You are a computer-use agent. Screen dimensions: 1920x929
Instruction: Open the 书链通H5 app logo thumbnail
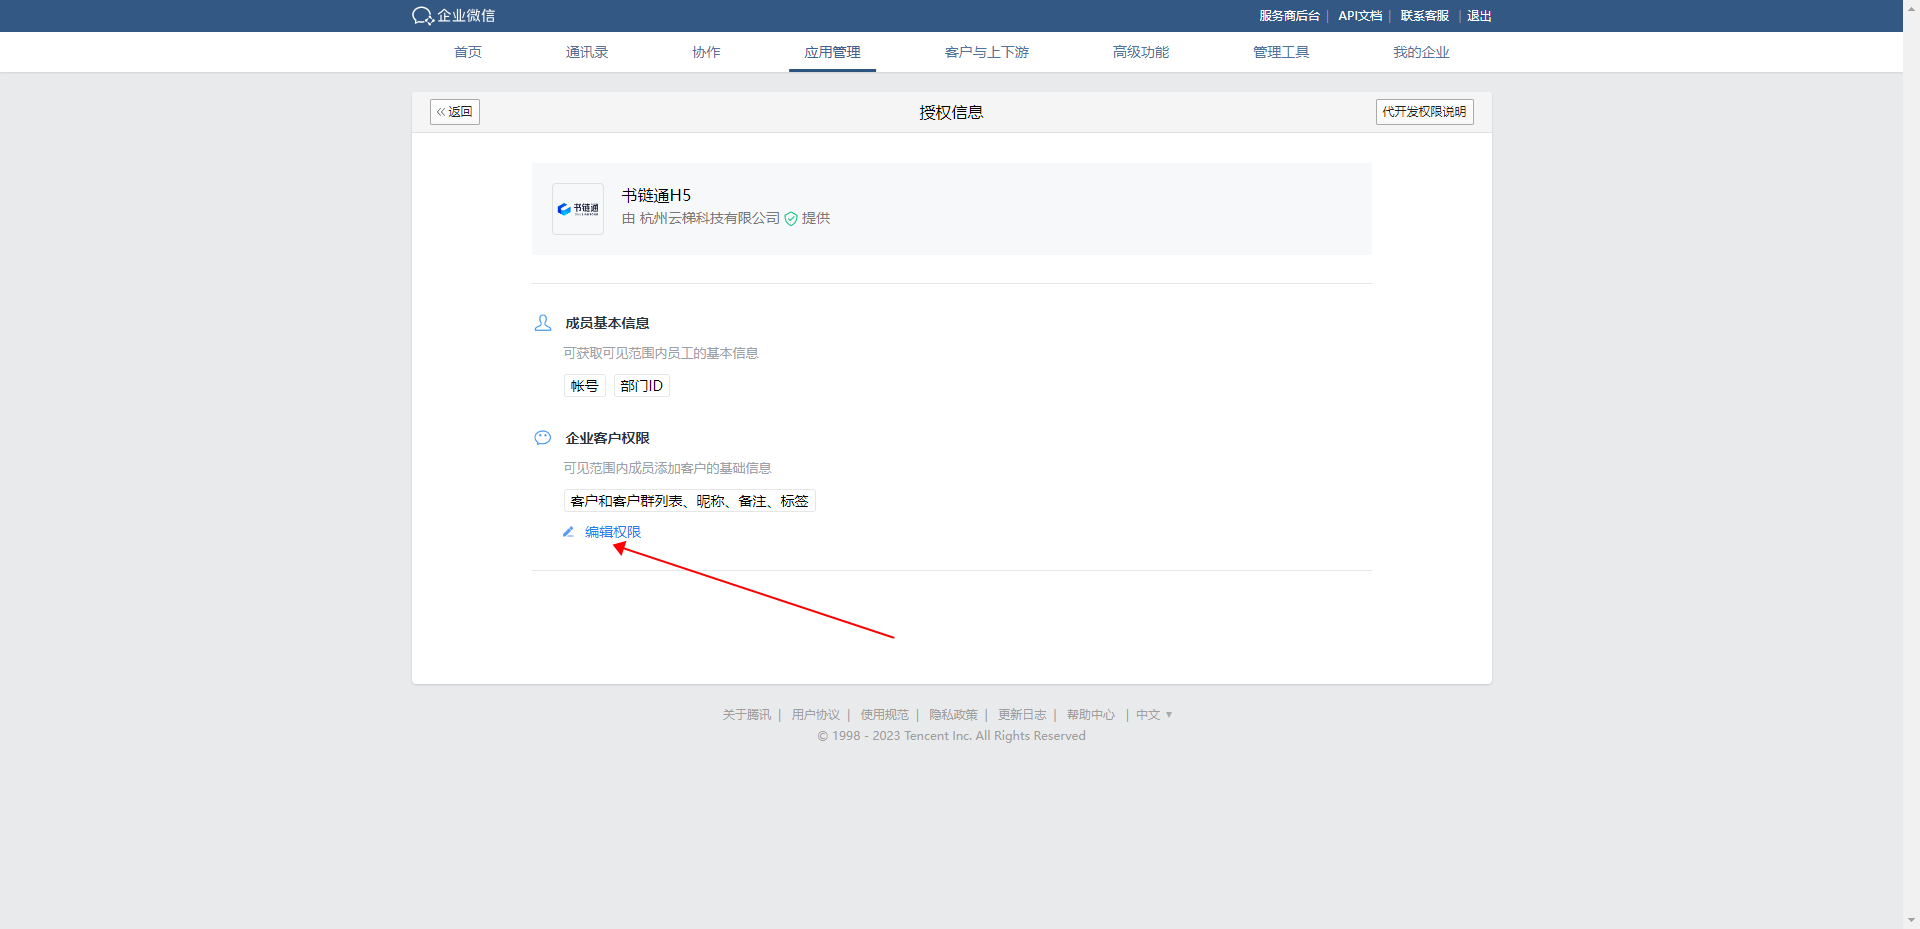pyautogui.click(x=578, y=209)
